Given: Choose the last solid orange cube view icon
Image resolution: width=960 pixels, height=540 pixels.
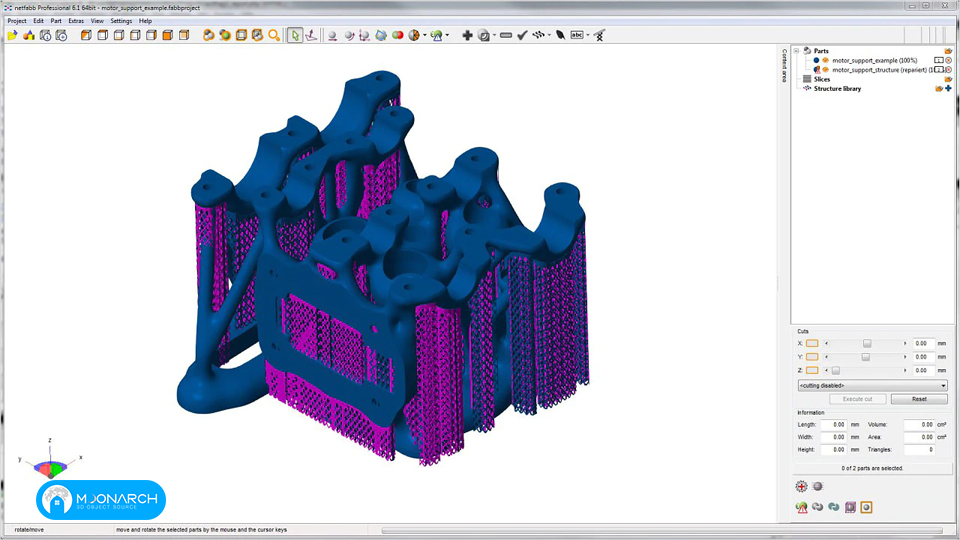Looking at the screenshot, I should pos(167,36).
